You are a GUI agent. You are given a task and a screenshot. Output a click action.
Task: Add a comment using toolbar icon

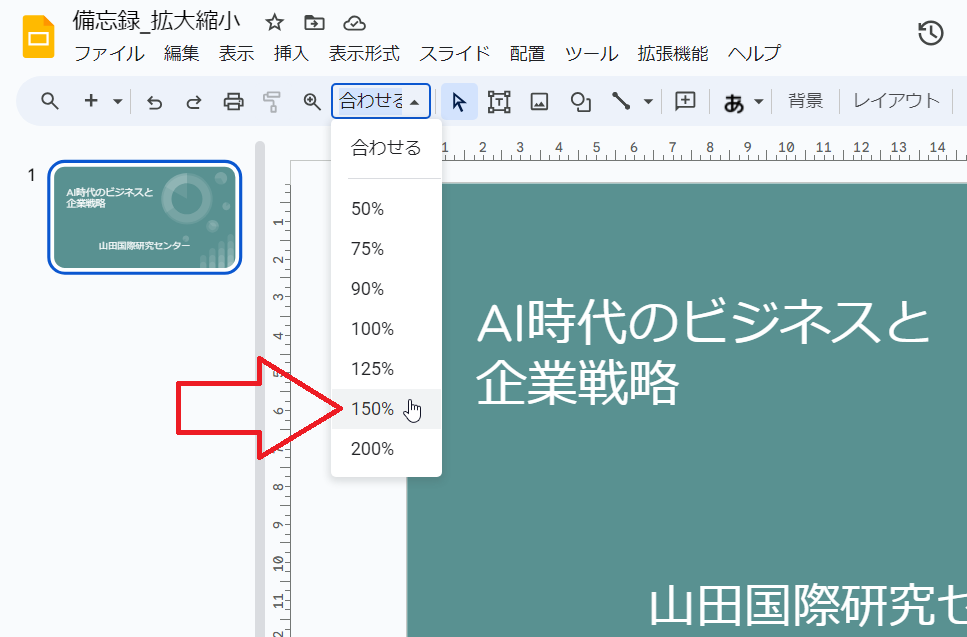(x=685, y=101)
